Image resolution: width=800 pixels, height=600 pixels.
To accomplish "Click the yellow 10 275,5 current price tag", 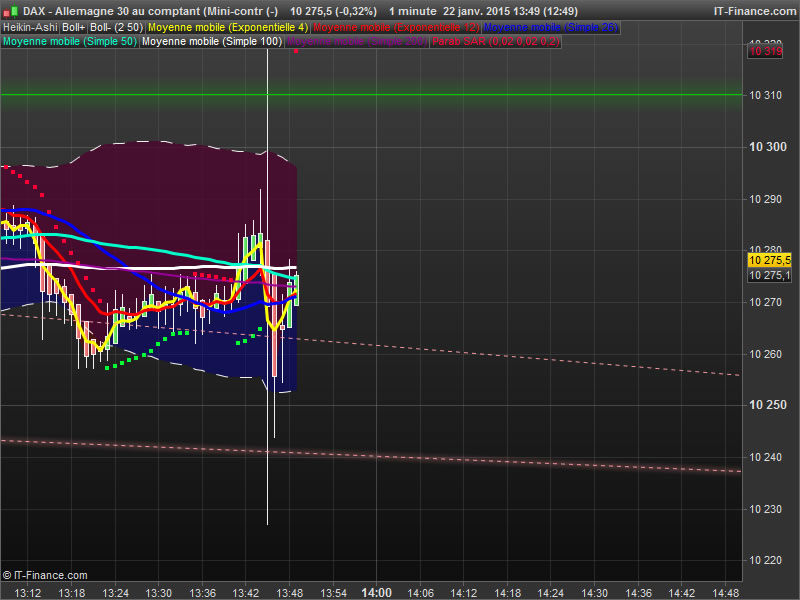I will [769, 260].
